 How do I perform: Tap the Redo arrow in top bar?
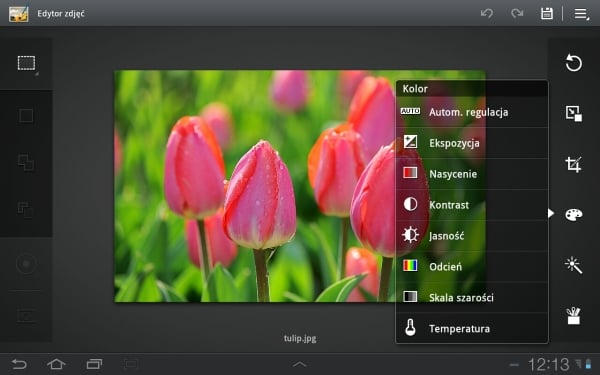[x=517, y=13]
